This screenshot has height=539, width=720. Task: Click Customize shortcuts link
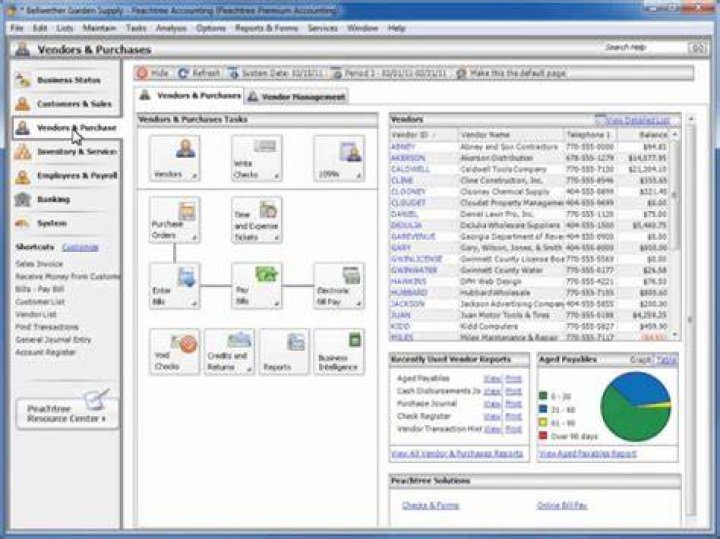pyautogui.click(x=80, y=247)
